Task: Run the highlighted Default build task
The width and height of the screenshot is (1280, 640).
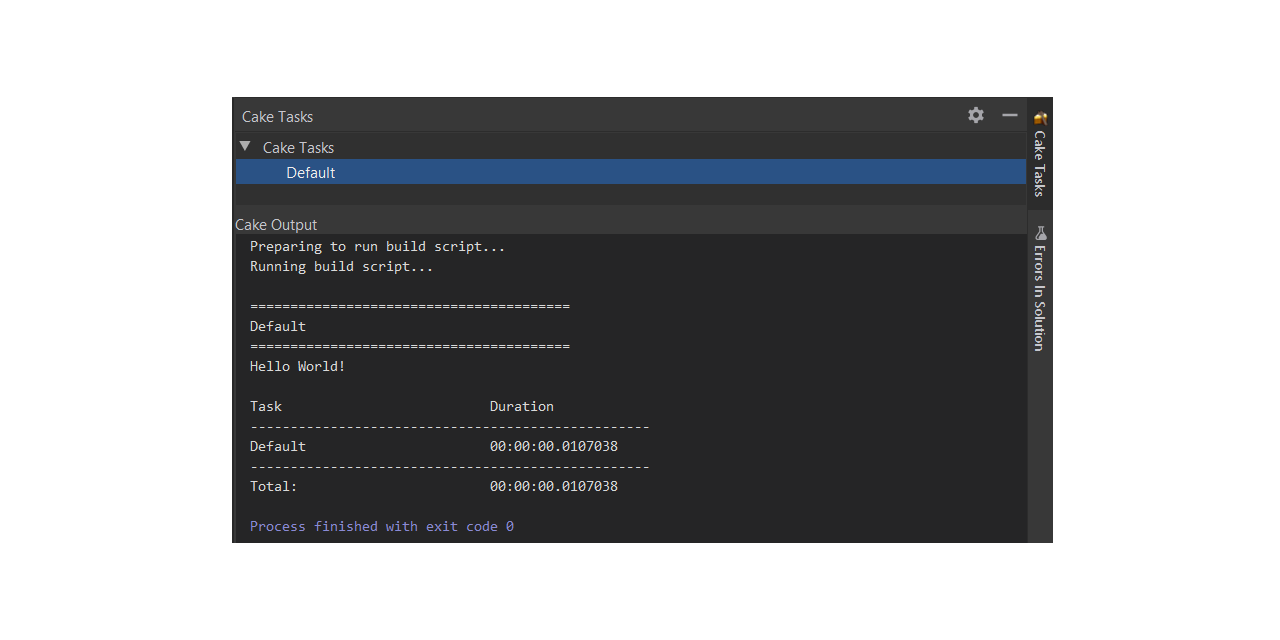Action: click(x=310, y=172)
